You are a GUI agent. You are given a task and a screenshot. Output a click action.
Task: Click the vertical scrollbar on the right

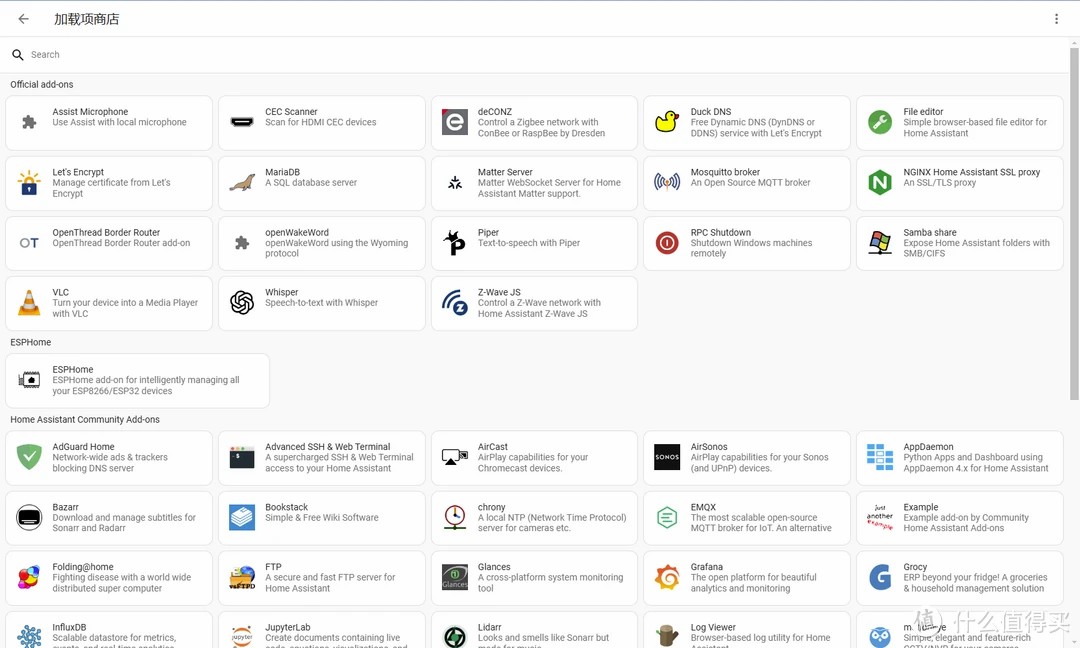1074,220
